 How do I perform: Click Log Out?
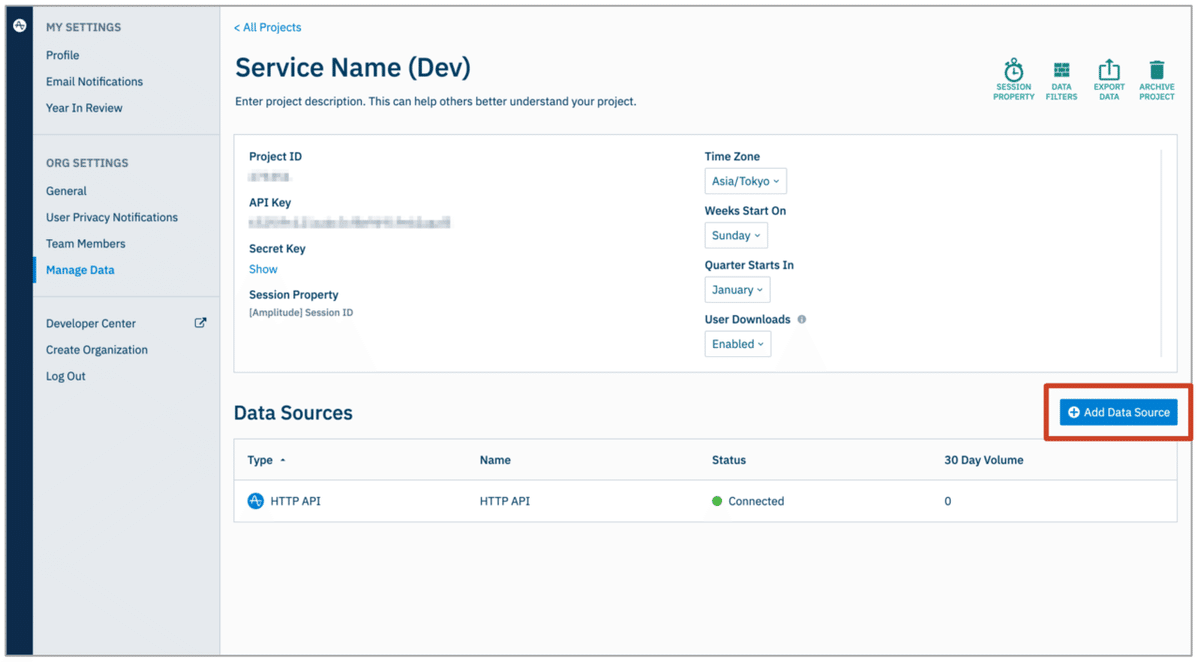click(x=66, y=376)
